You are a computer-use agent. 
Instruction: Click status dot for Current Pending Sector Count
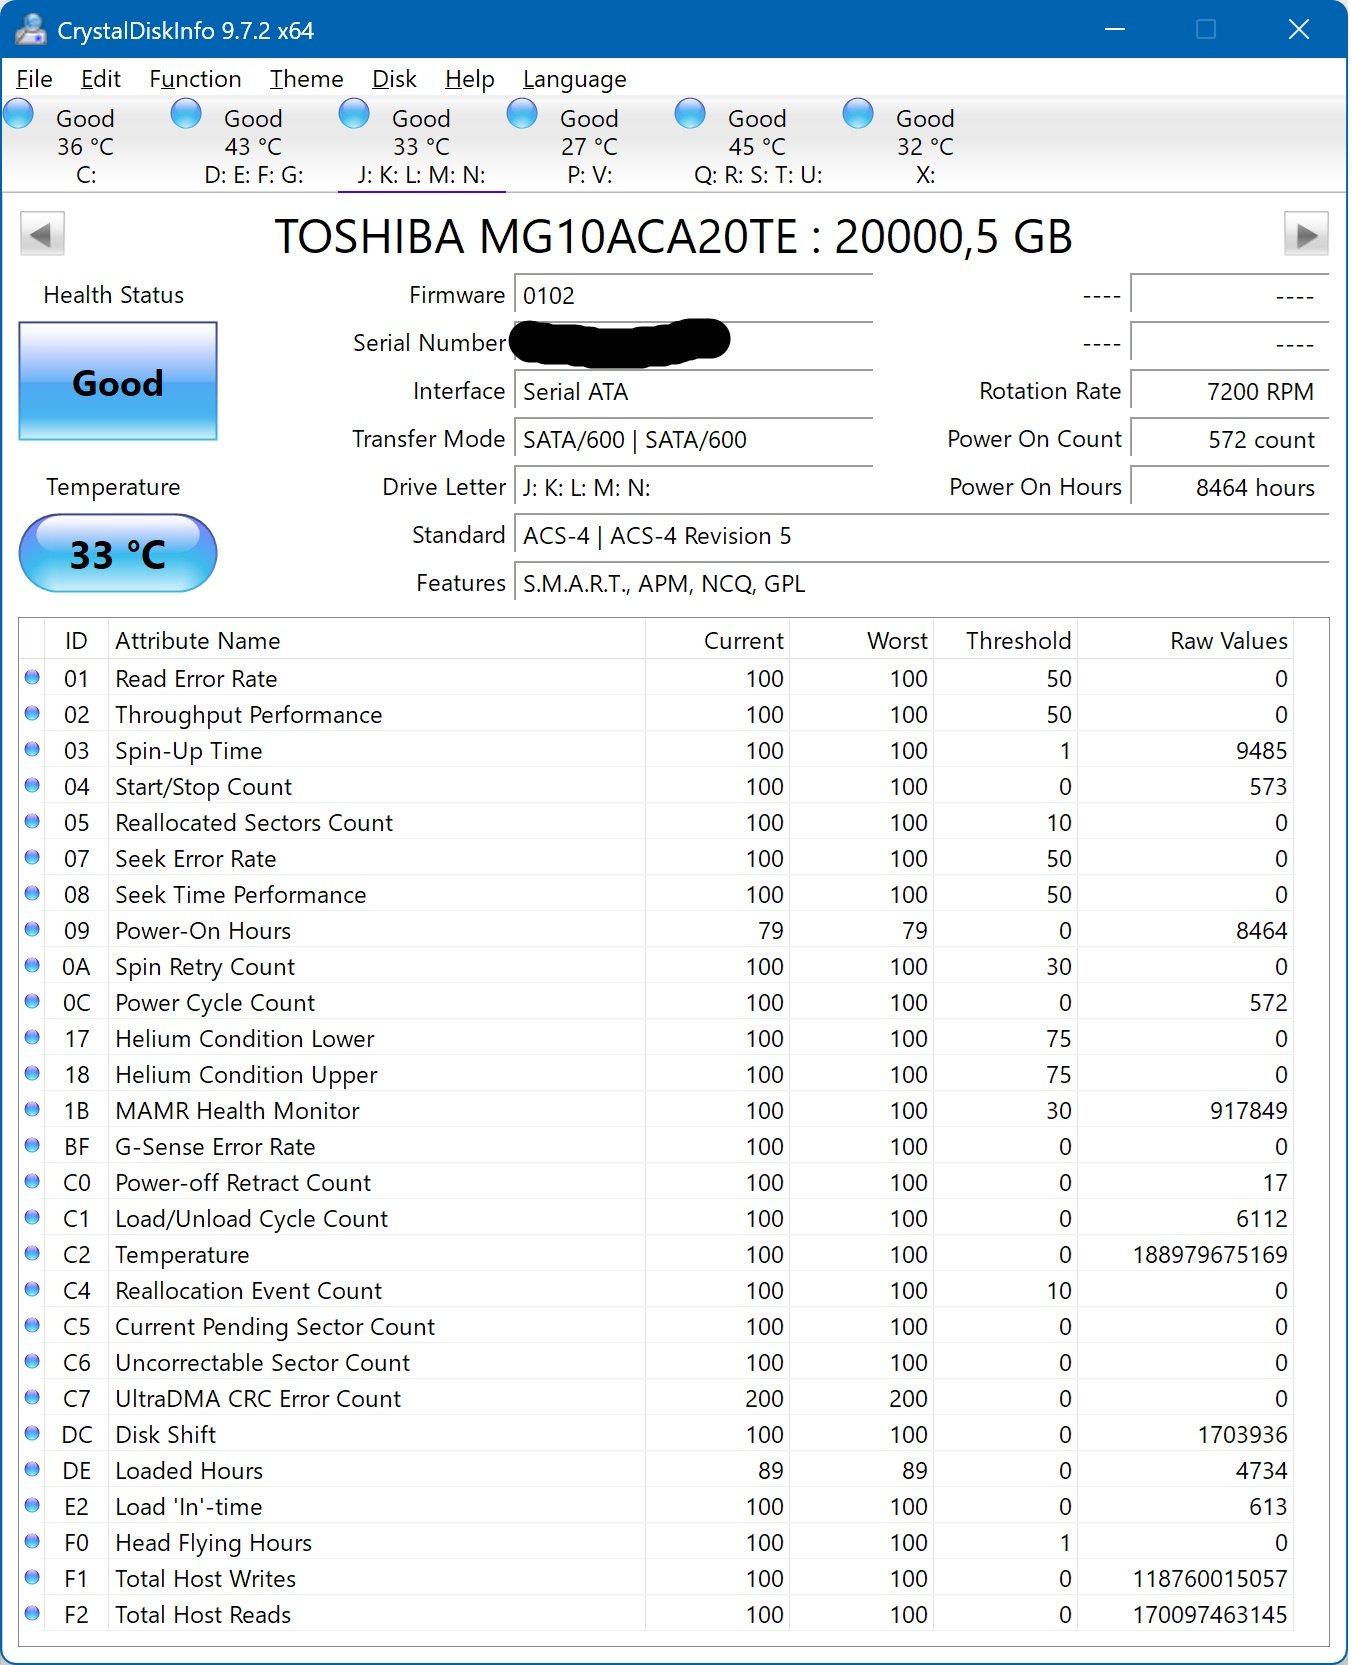tap(32, 1326)
